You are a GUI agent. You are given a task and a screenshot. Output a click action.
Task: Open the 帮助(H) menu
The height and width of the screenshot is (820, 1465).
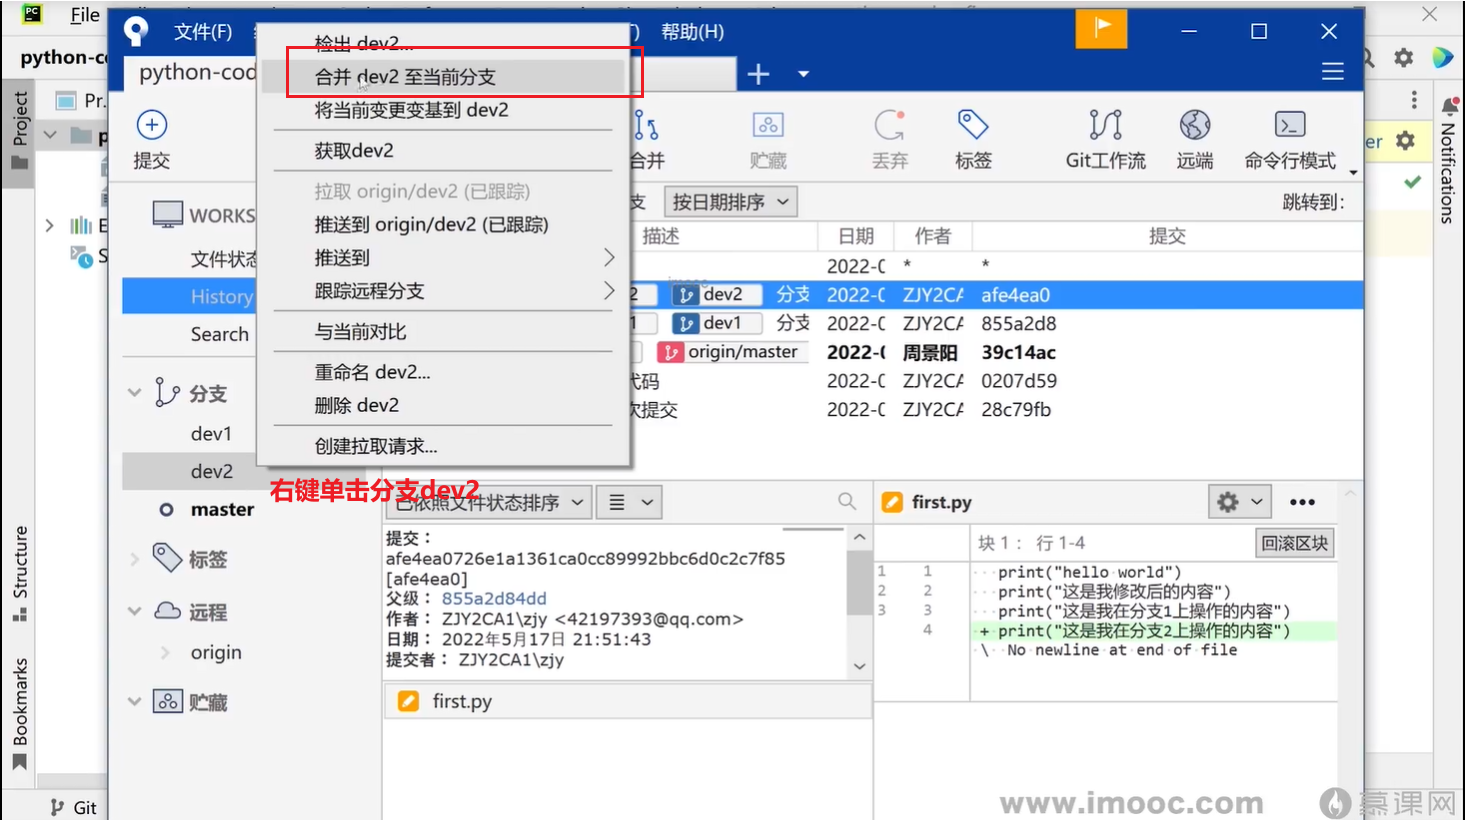(692, 32)
